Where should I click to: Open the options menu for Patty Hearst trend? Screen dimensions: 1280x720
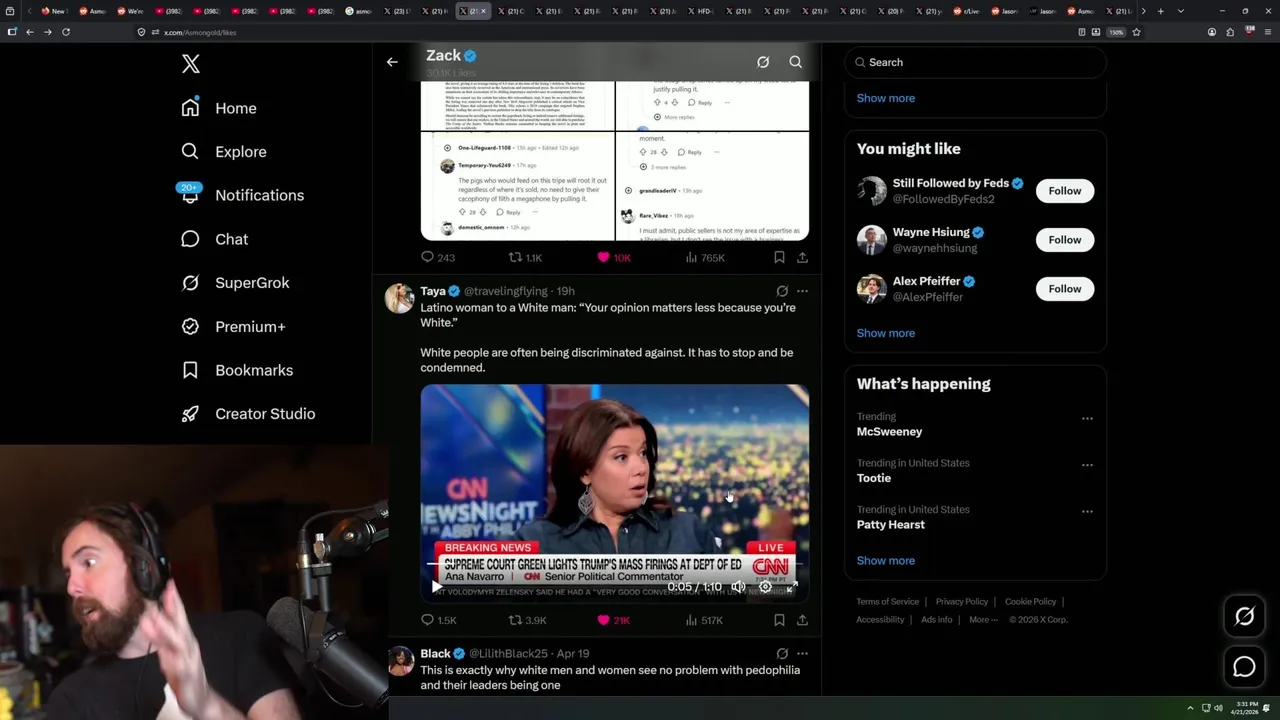click(1087, 511)
